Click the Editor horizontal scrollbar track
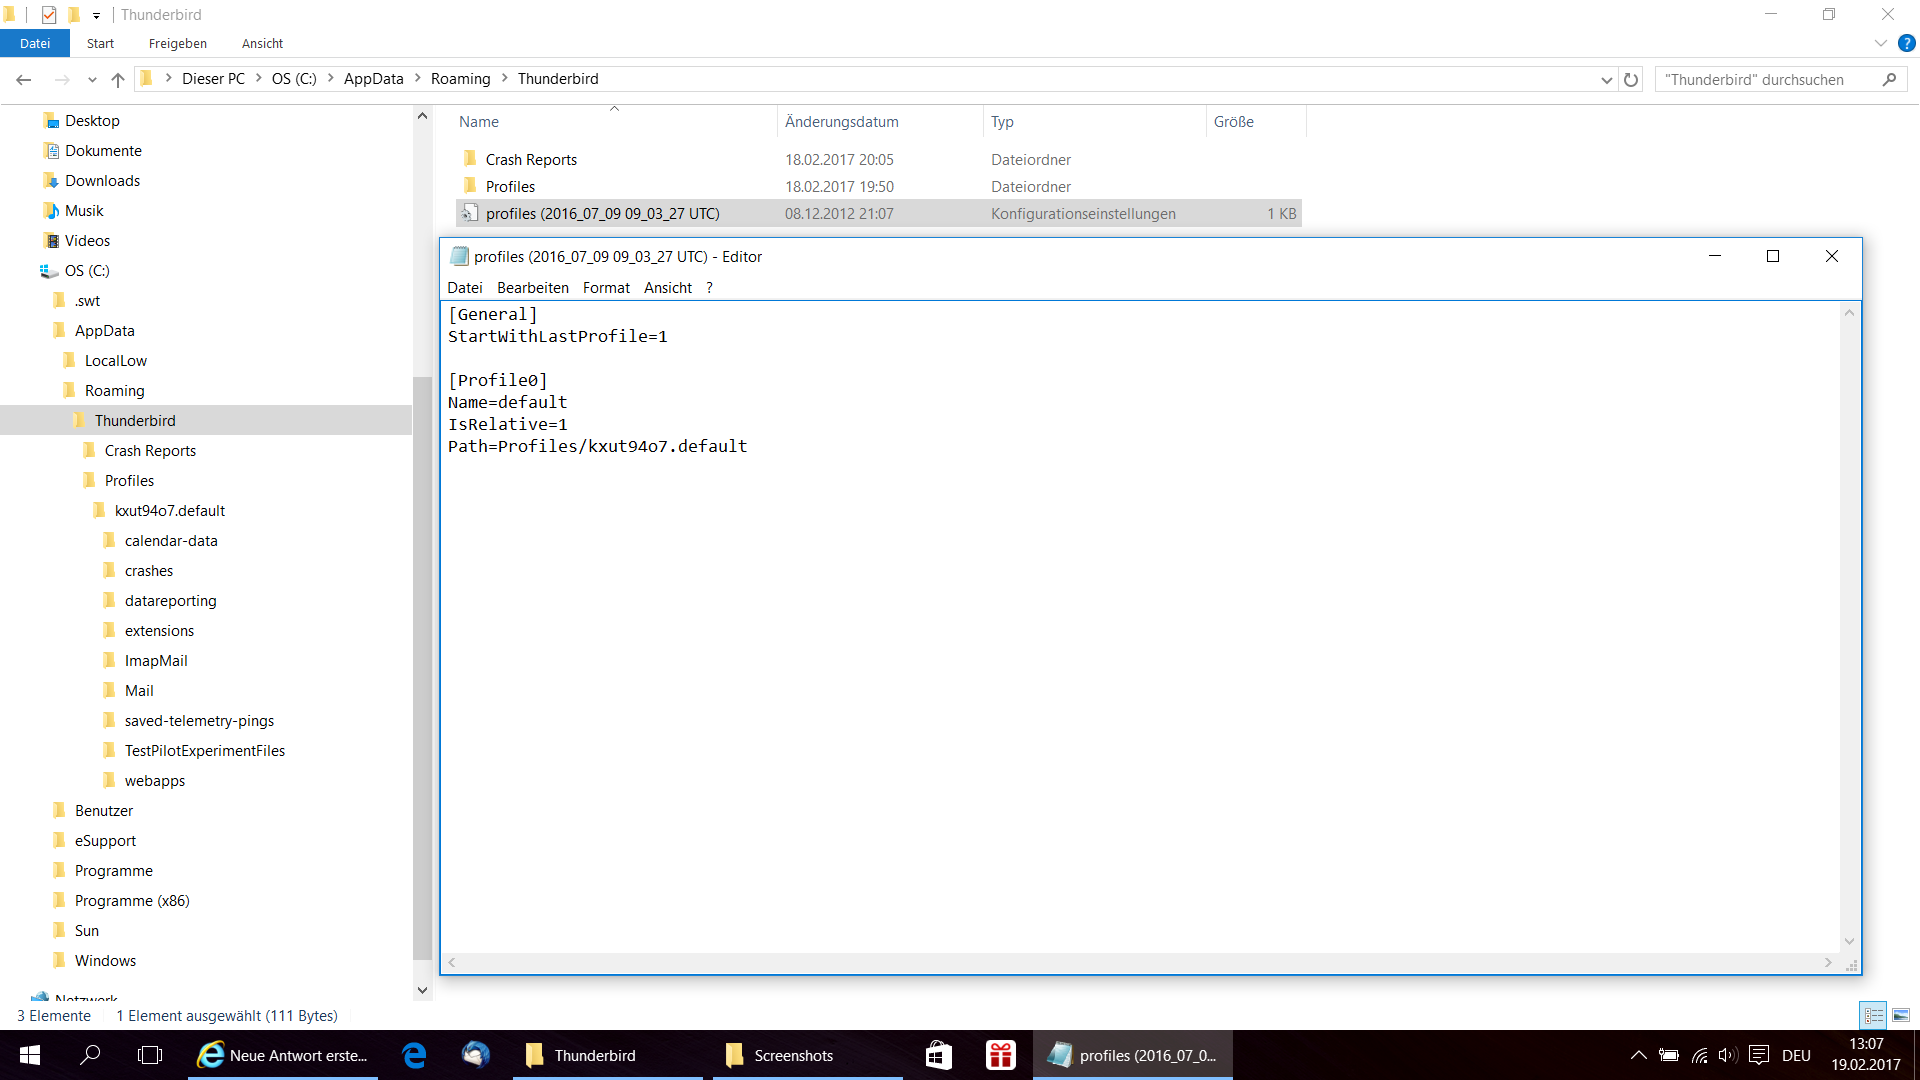Image resolution: width=1920 pixels, height=1080 pixels. tap(1140, 962)
